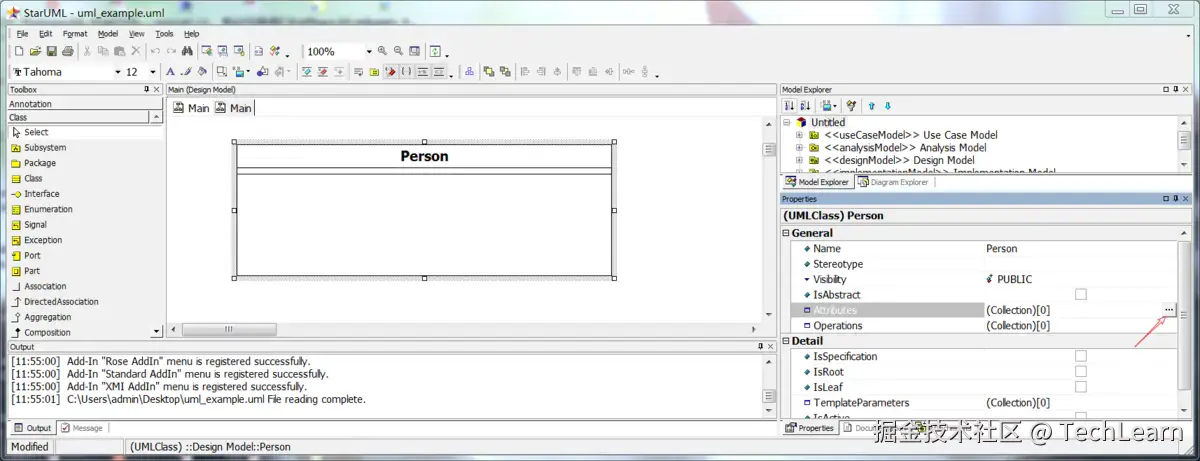Toggle the IsLeaf checkbox
1200x461 pixels.
1080,387
